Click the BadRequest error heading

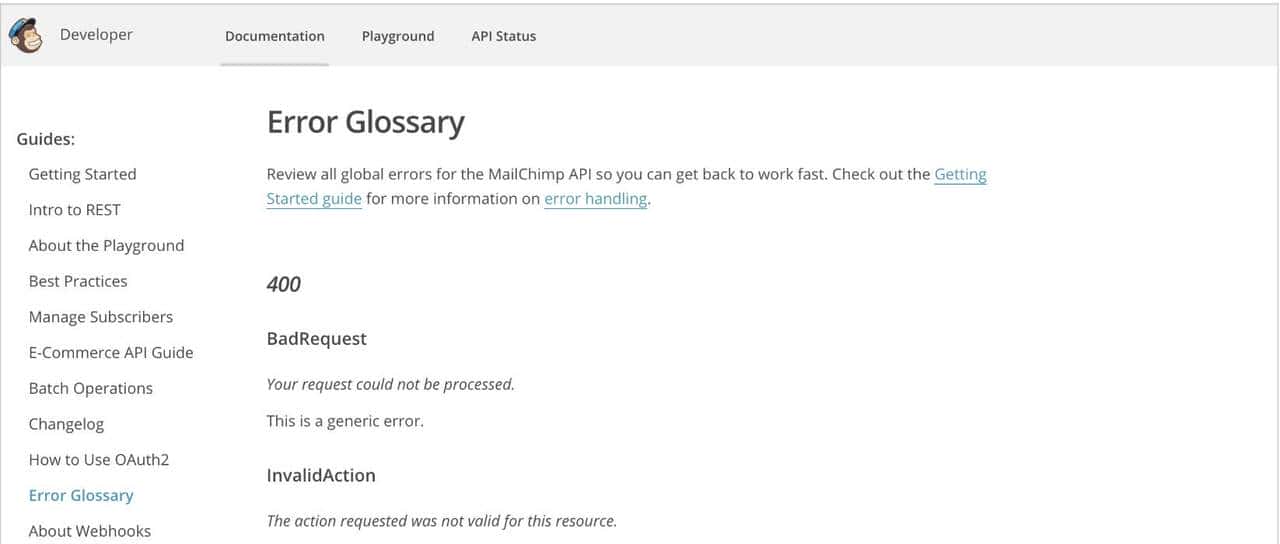point(316,339)
